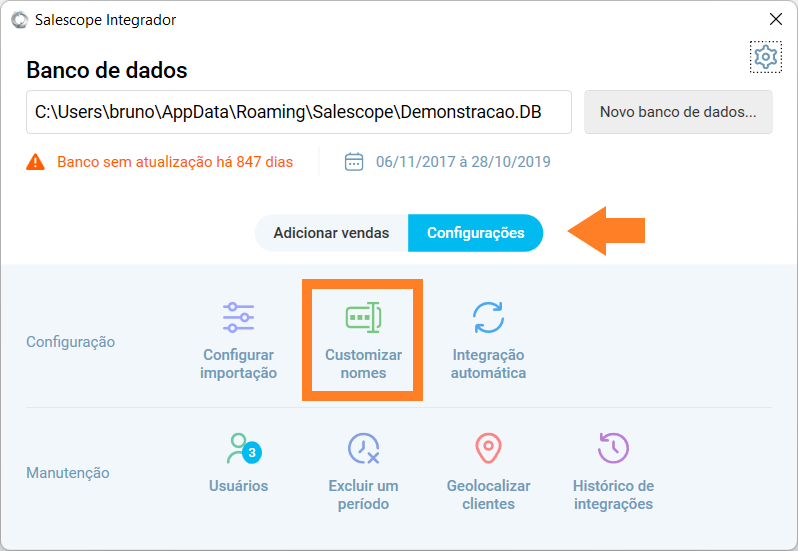
Task: Select the Configurações tab
Action: pyautogui.click(x=475, y=233)
